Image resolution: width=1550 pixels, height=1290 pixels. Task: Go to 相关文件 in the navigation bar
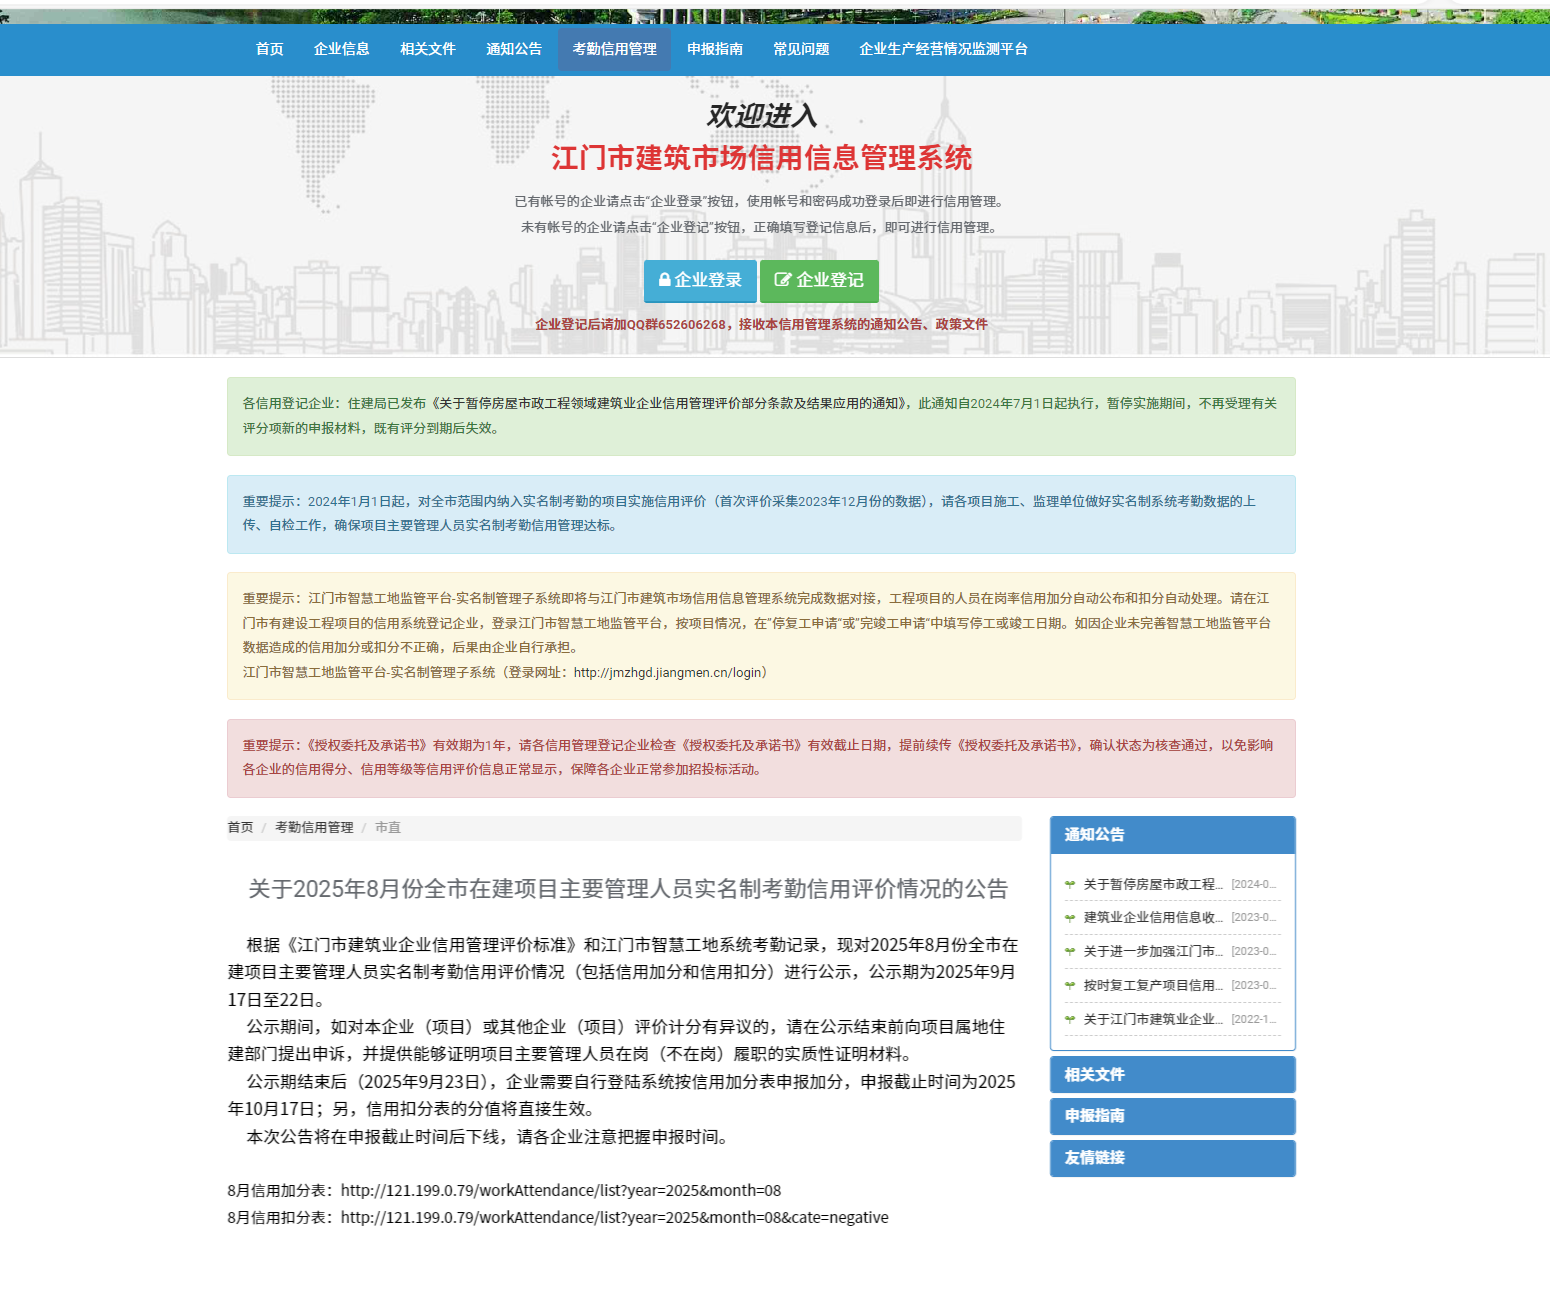click(427, 49)
